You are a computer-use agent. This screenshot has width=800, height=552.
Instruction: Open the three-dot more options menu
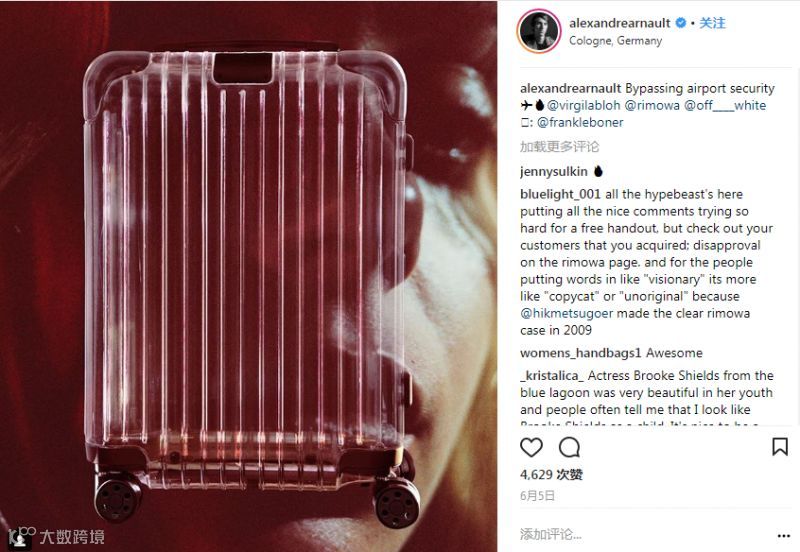point(784,536)
